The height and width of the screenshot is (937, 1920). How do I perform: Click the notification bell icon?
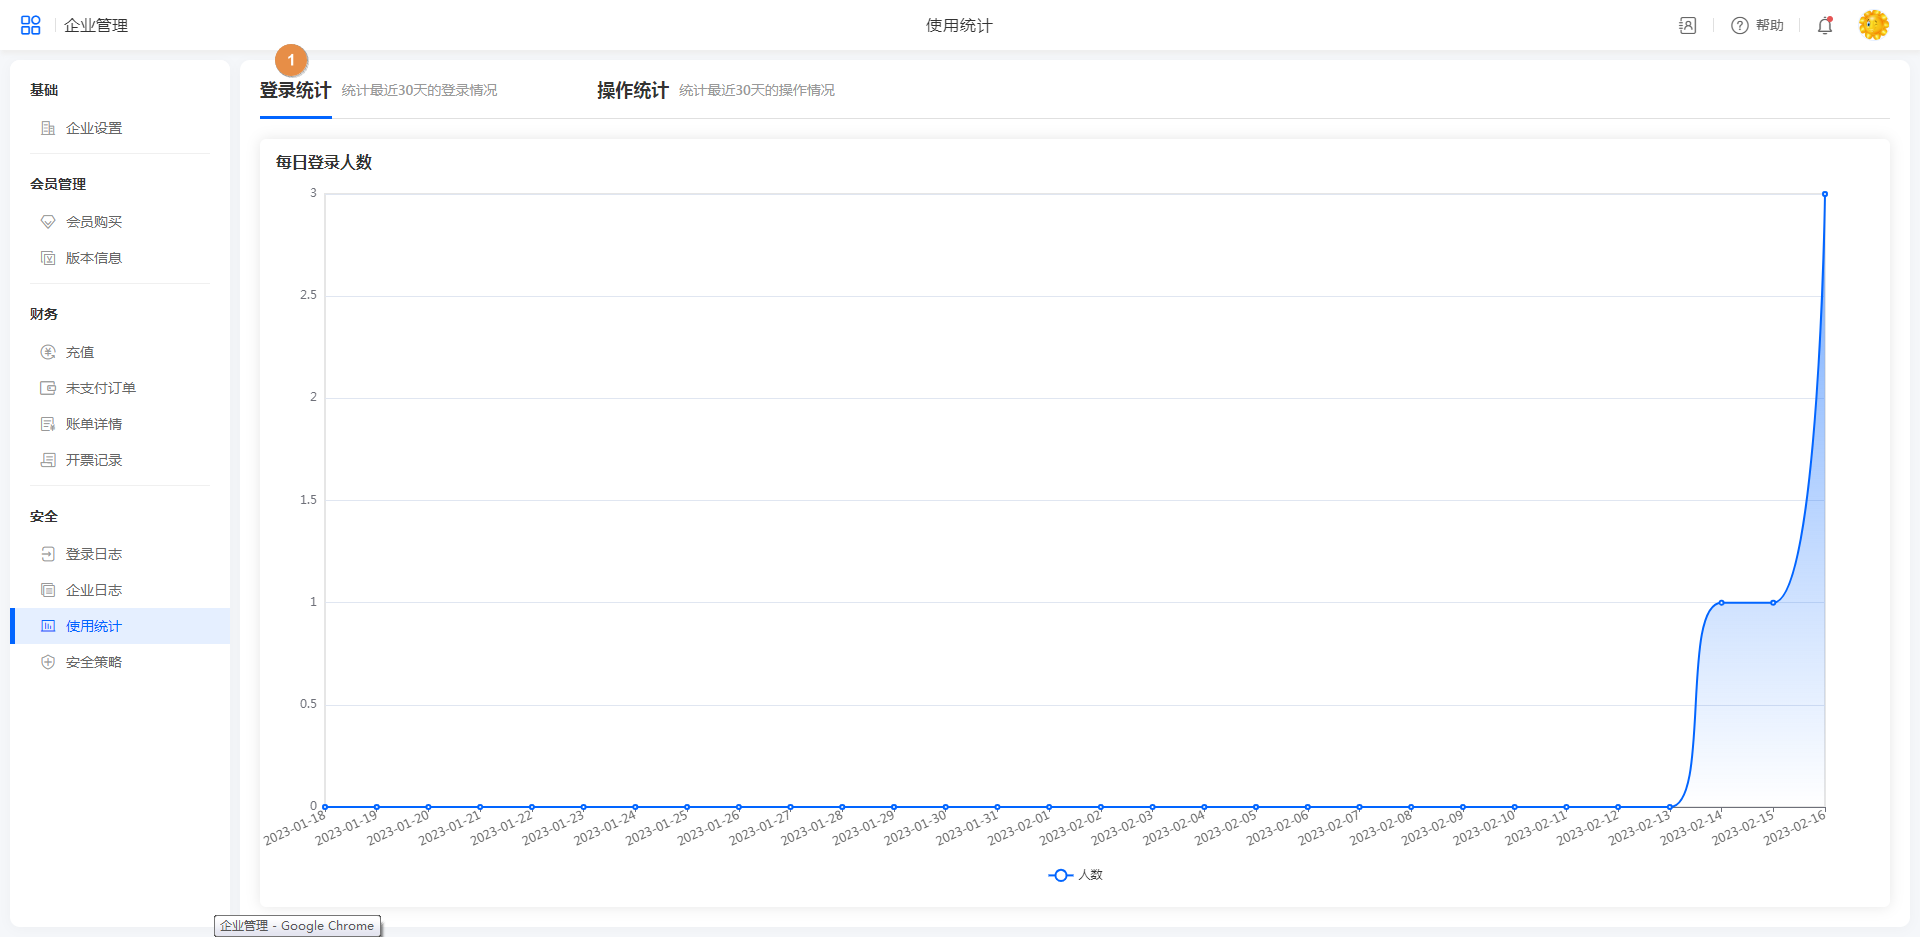[1825, 26]
